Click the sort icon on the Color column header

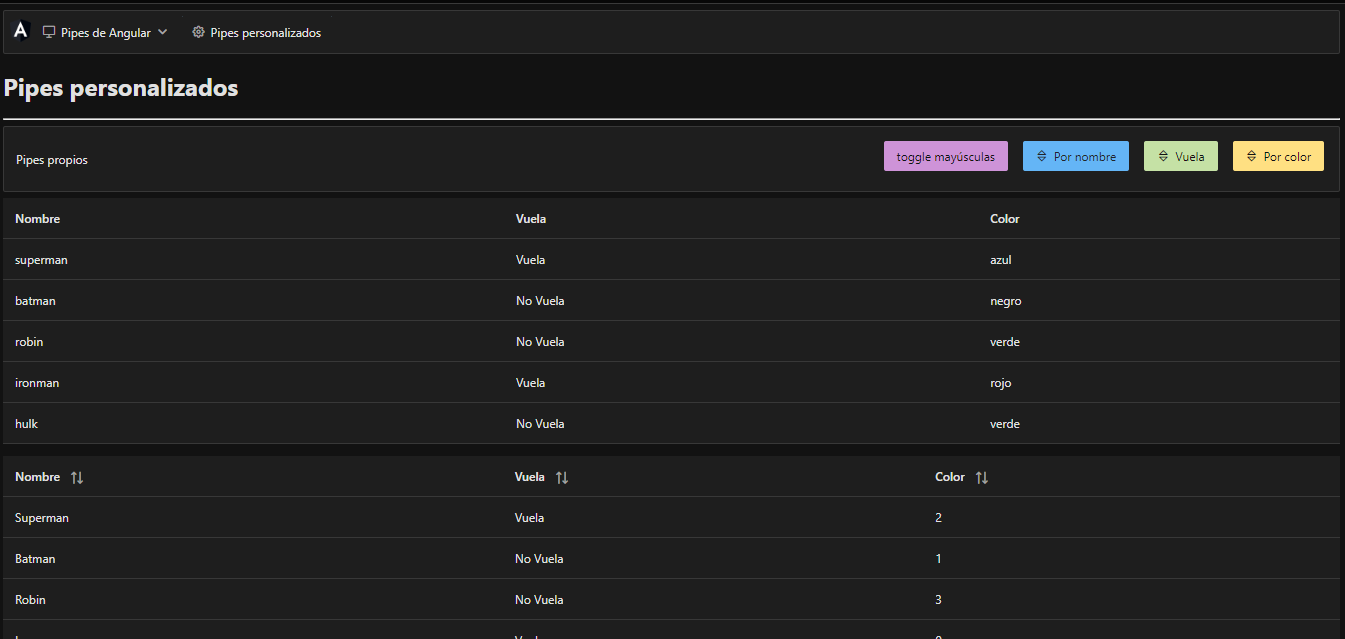coord(982,477)
